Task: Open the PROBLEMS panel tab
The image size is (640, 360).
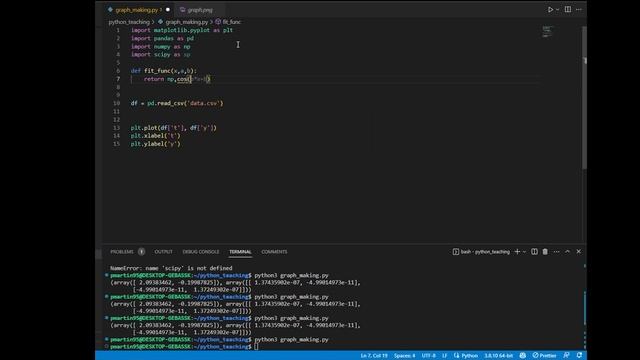Action: click(122, 252)
